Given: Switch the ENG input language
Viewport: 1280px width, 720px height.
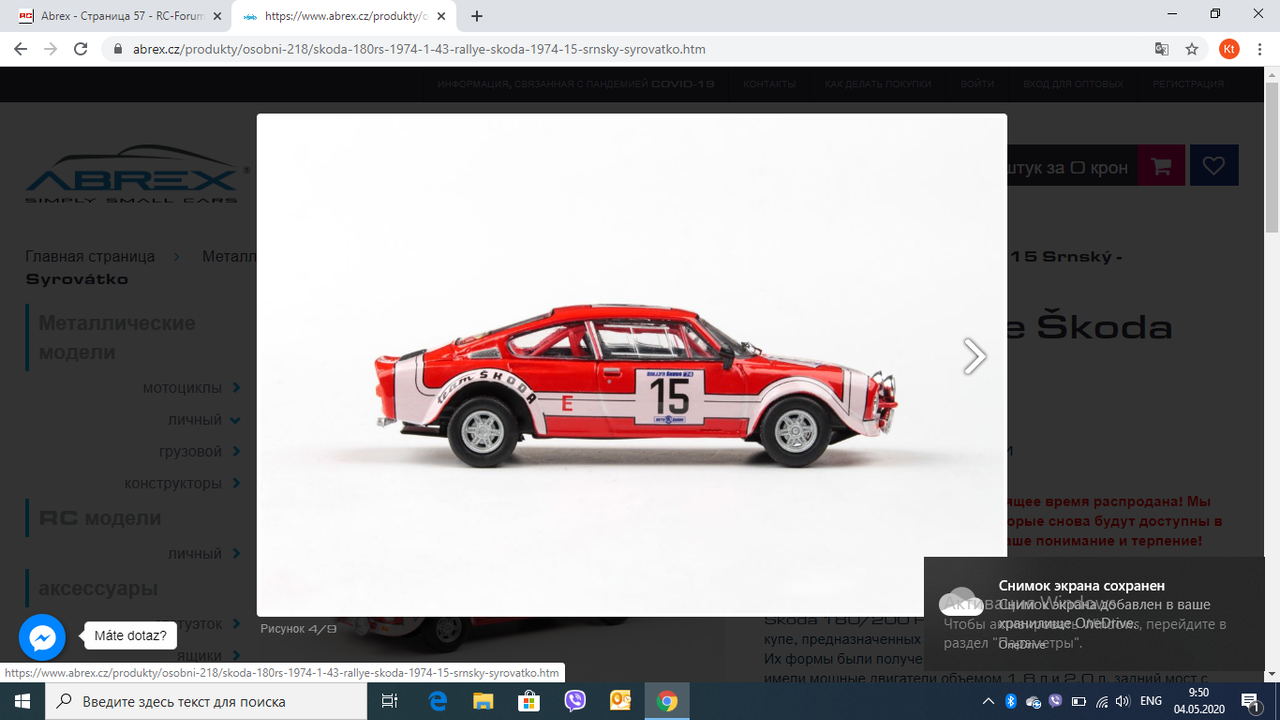Looking at the screenshot, I should coord(1151,701).
